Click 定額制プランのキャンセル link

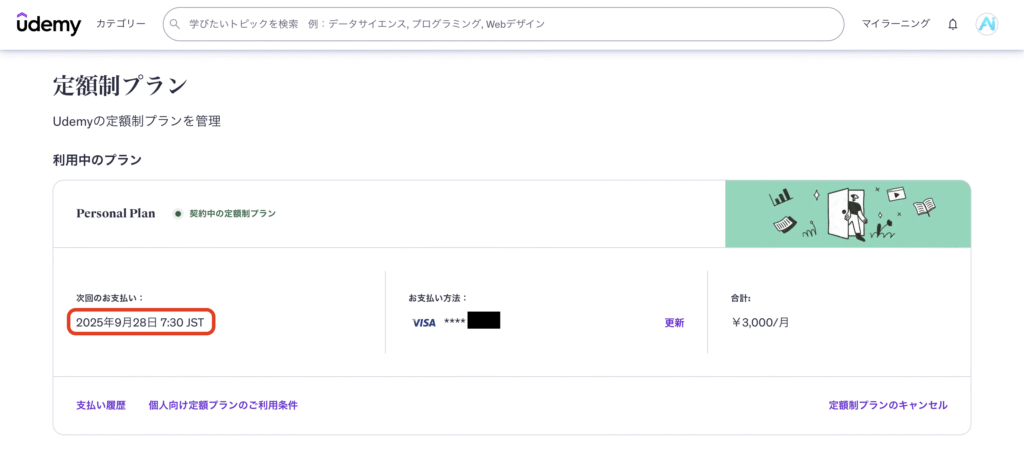pyautogui.click(x=888, y=405)
